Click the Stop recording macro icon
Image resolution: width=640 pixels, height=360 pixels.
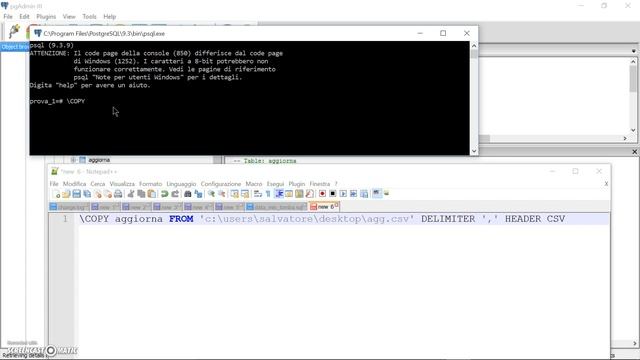click(x=333, y=194)
